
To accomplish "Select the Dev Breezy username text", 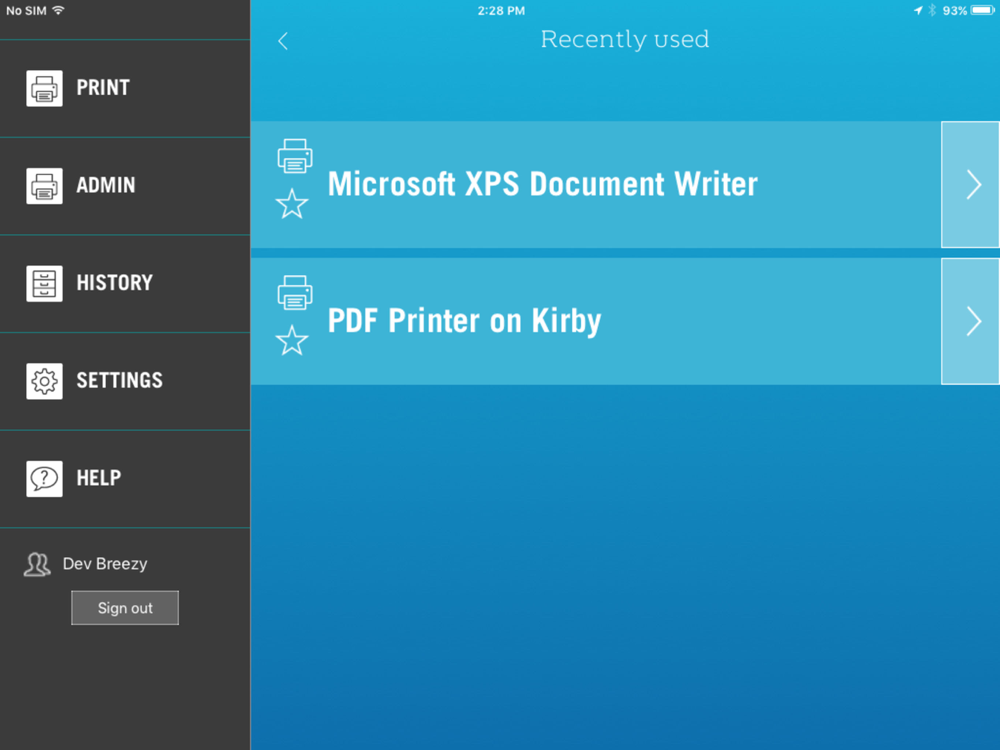I will click(105, 564).
